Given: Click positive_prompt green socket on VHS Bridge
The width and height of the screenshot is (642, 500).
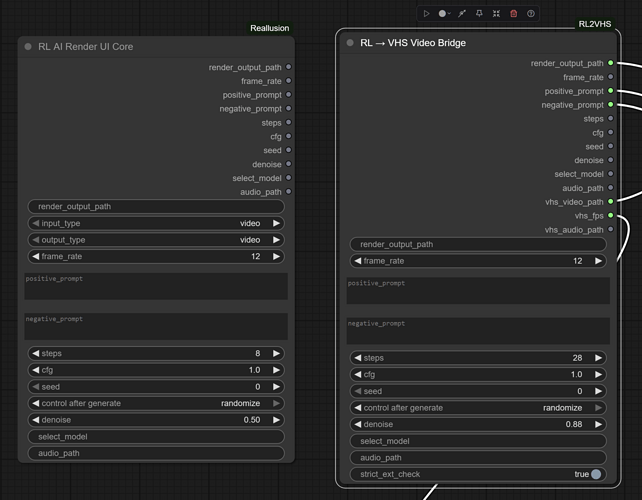Looking at the screenshot, I should coord(610,91).
